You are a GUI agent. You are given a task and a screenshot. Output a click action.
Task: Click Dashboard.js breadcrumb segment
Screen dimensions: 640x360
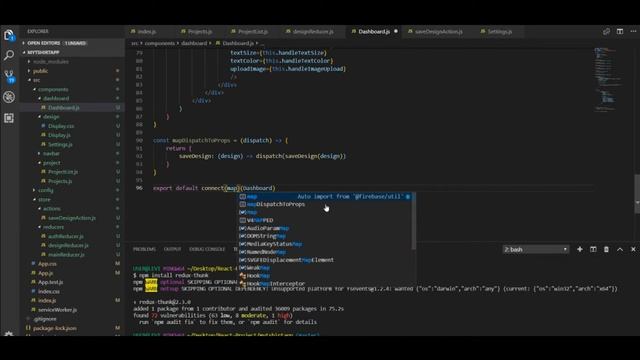click(x=238, y=43)
